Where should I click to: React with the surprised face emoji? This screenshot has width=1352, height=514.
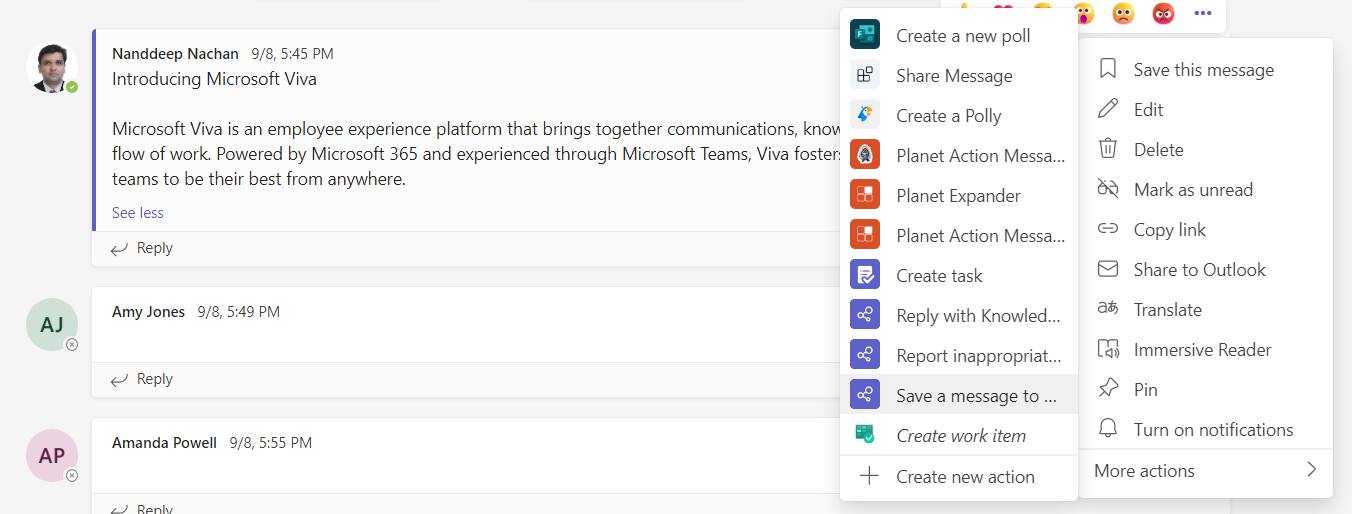(x=1084, y=14)
